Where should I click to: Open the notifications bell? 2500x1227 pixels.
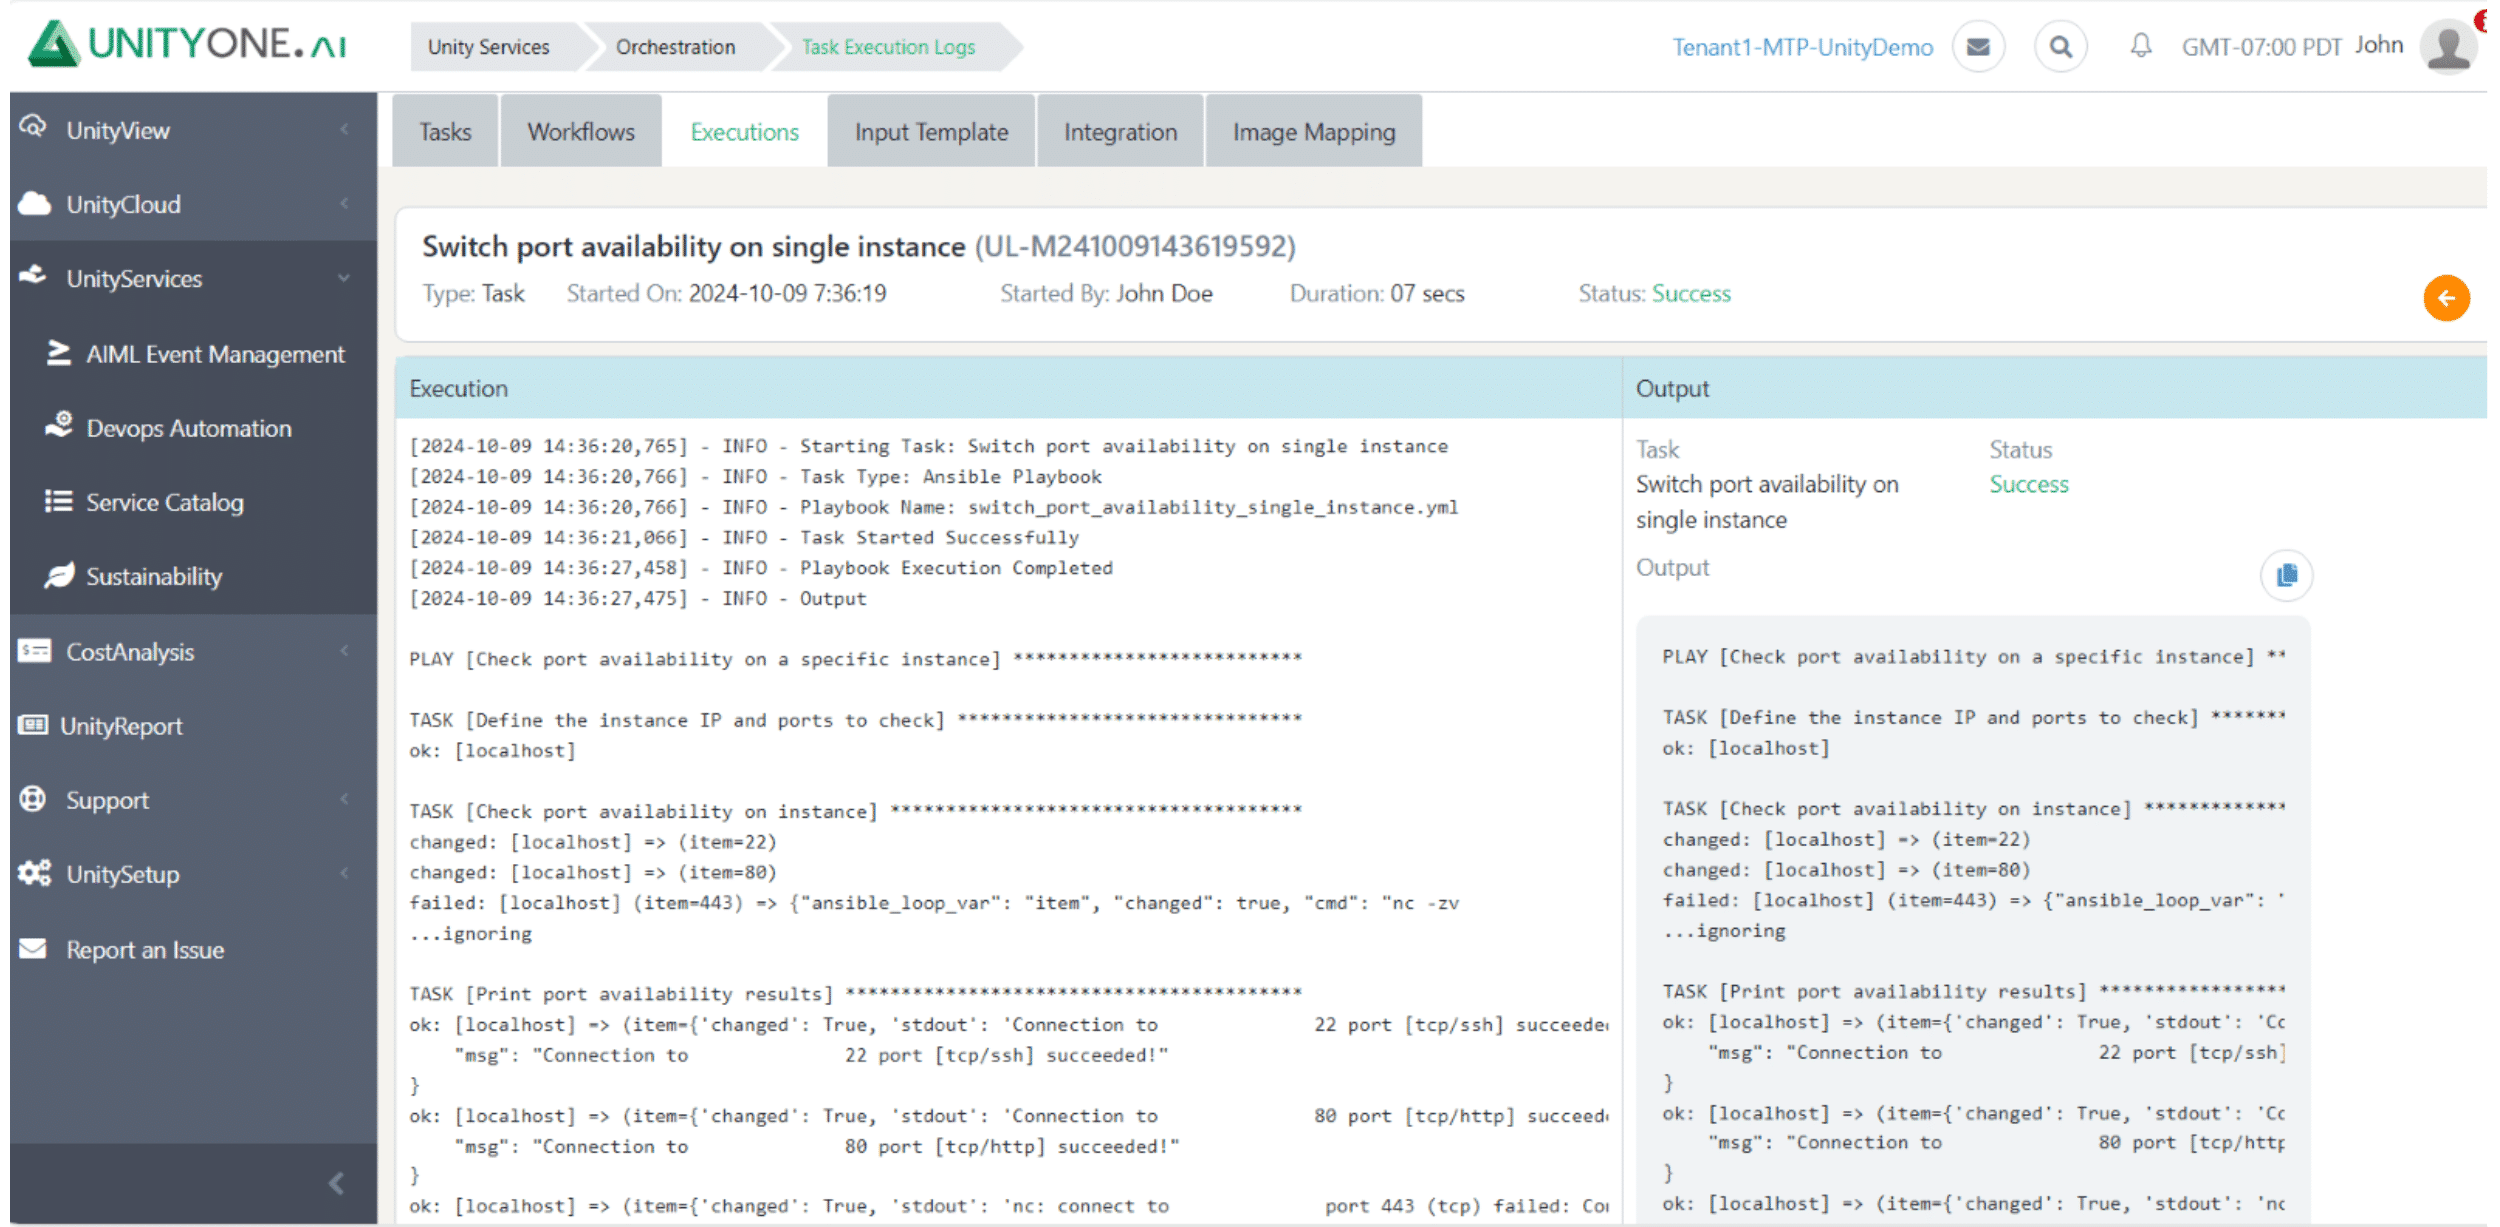point(2140,46)
